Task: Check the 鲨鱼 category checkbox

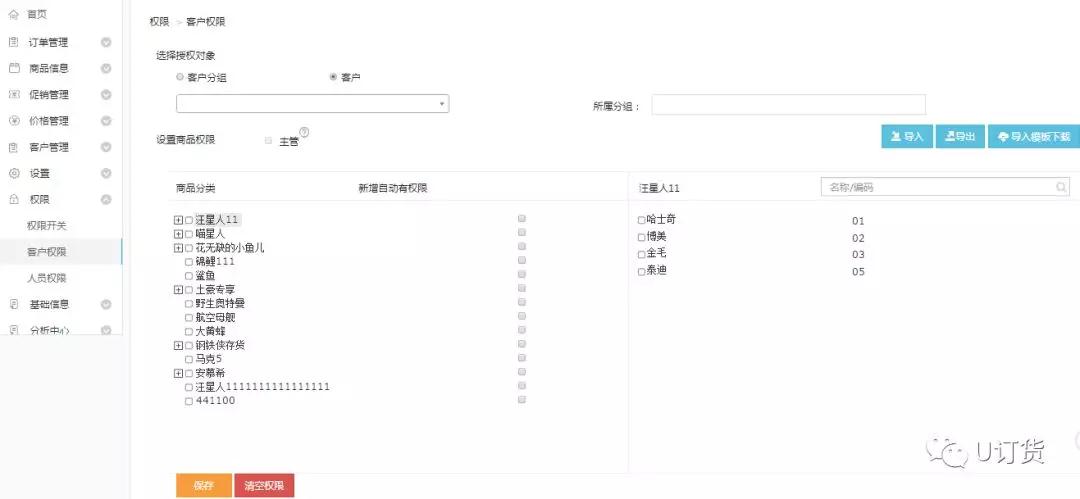Action: [x=189, y=276]
